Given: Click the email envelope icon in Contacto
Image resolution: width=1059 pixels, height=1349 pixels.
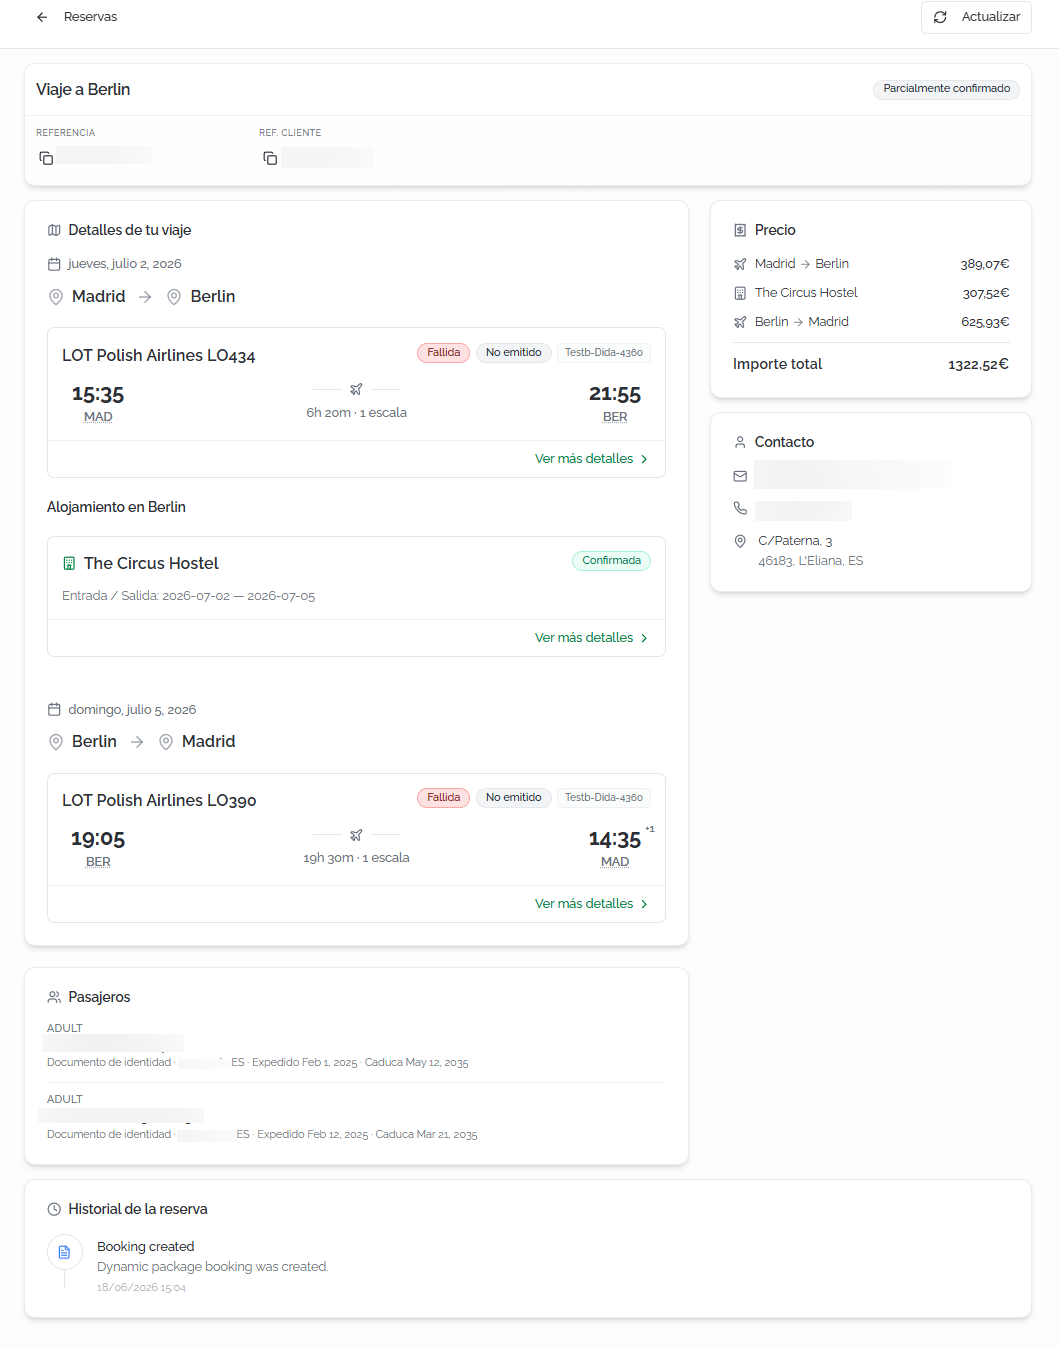Looking at the screenshot, I should click(740, 476).
